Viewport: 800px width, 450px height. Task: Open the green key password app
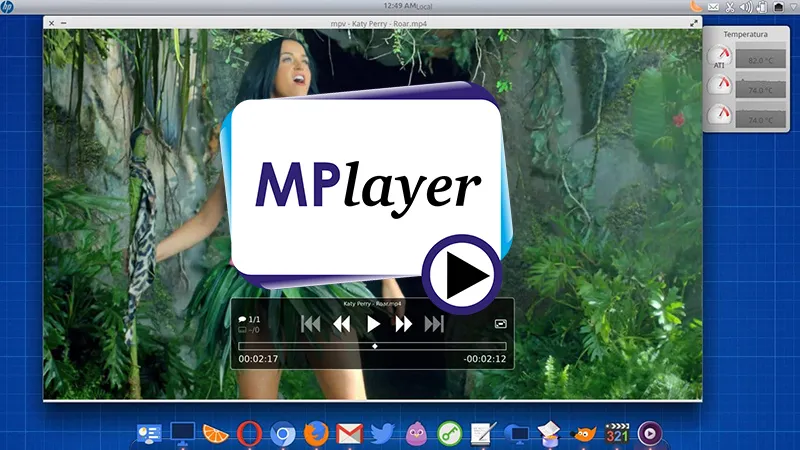coord(449,434)
